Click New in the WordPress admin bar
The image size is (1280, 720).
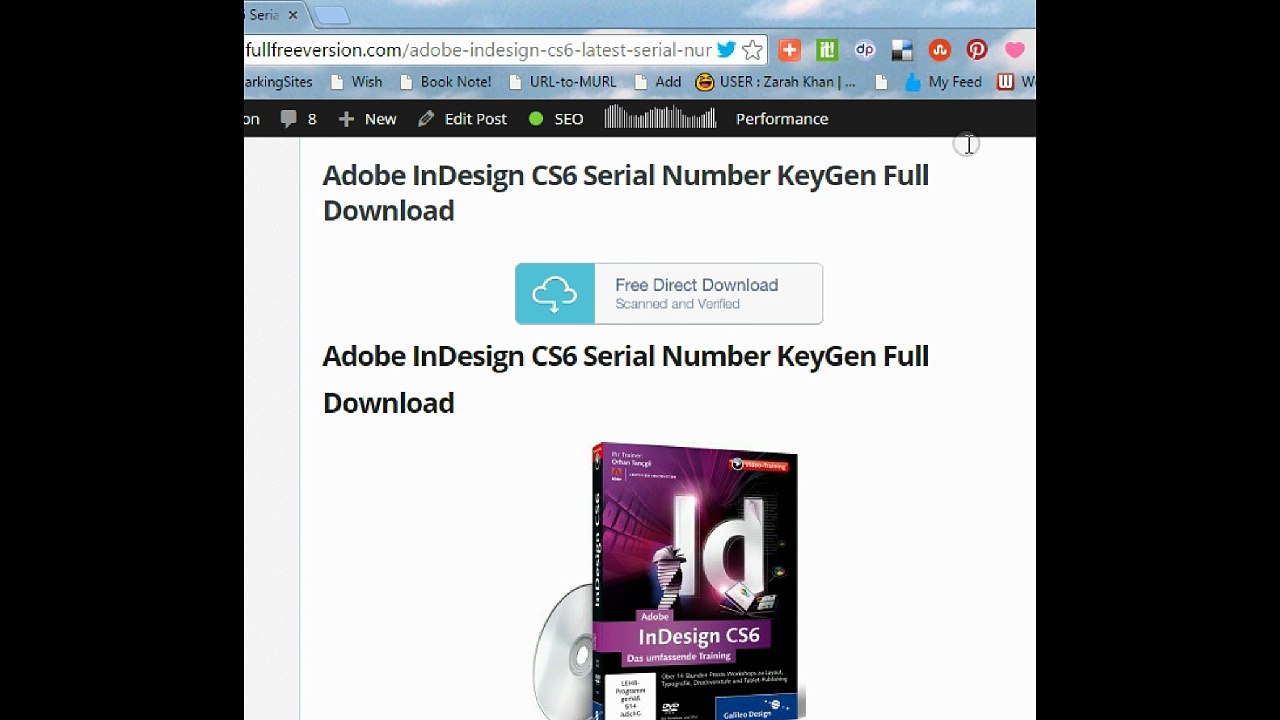tap(367, 119)
